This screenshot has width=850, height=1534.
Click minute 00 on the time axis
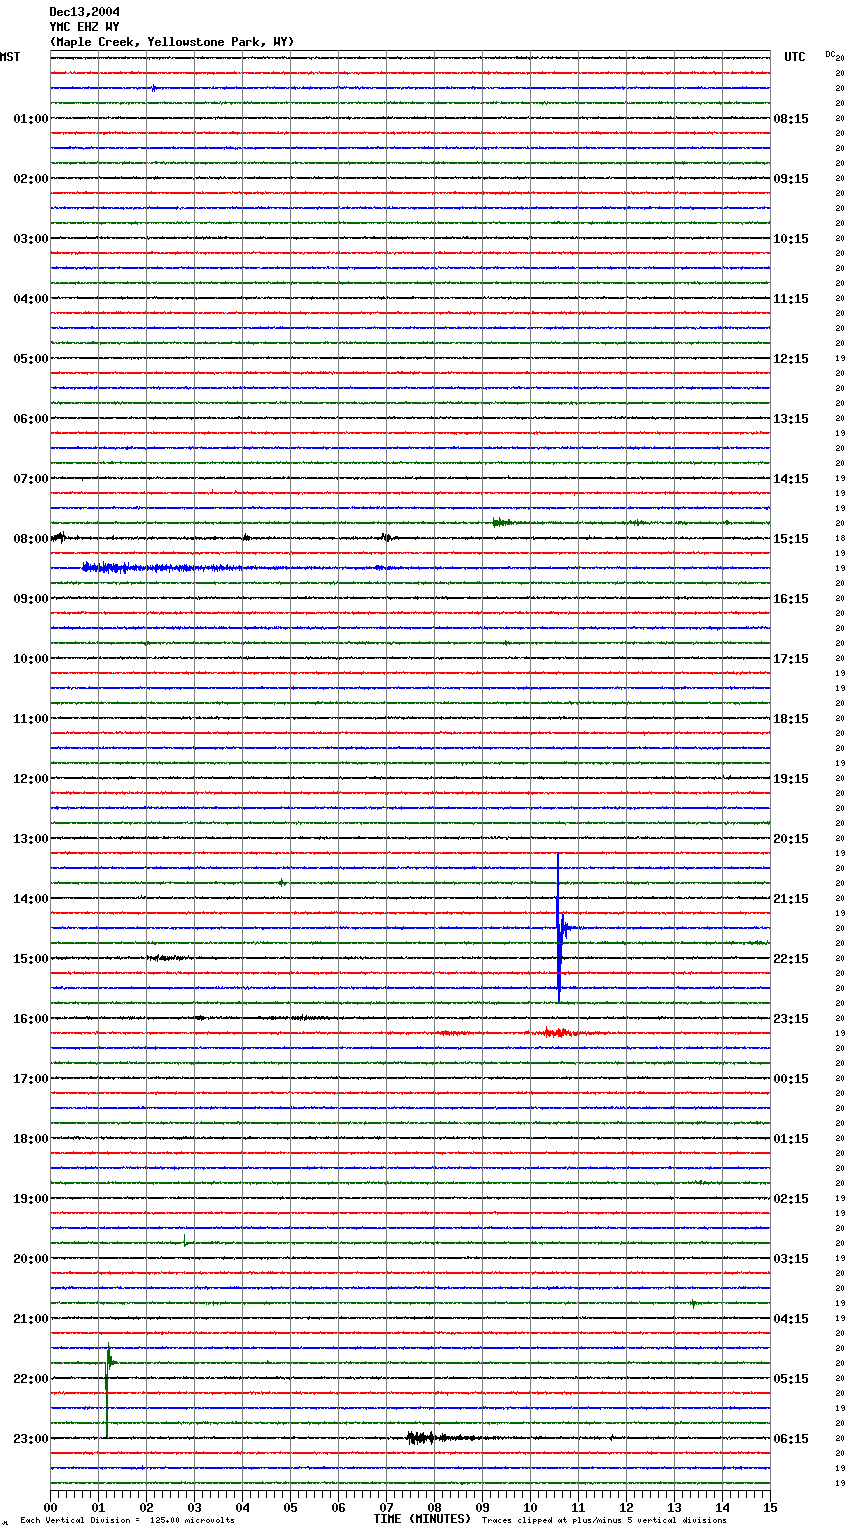tap(51, 1507)
